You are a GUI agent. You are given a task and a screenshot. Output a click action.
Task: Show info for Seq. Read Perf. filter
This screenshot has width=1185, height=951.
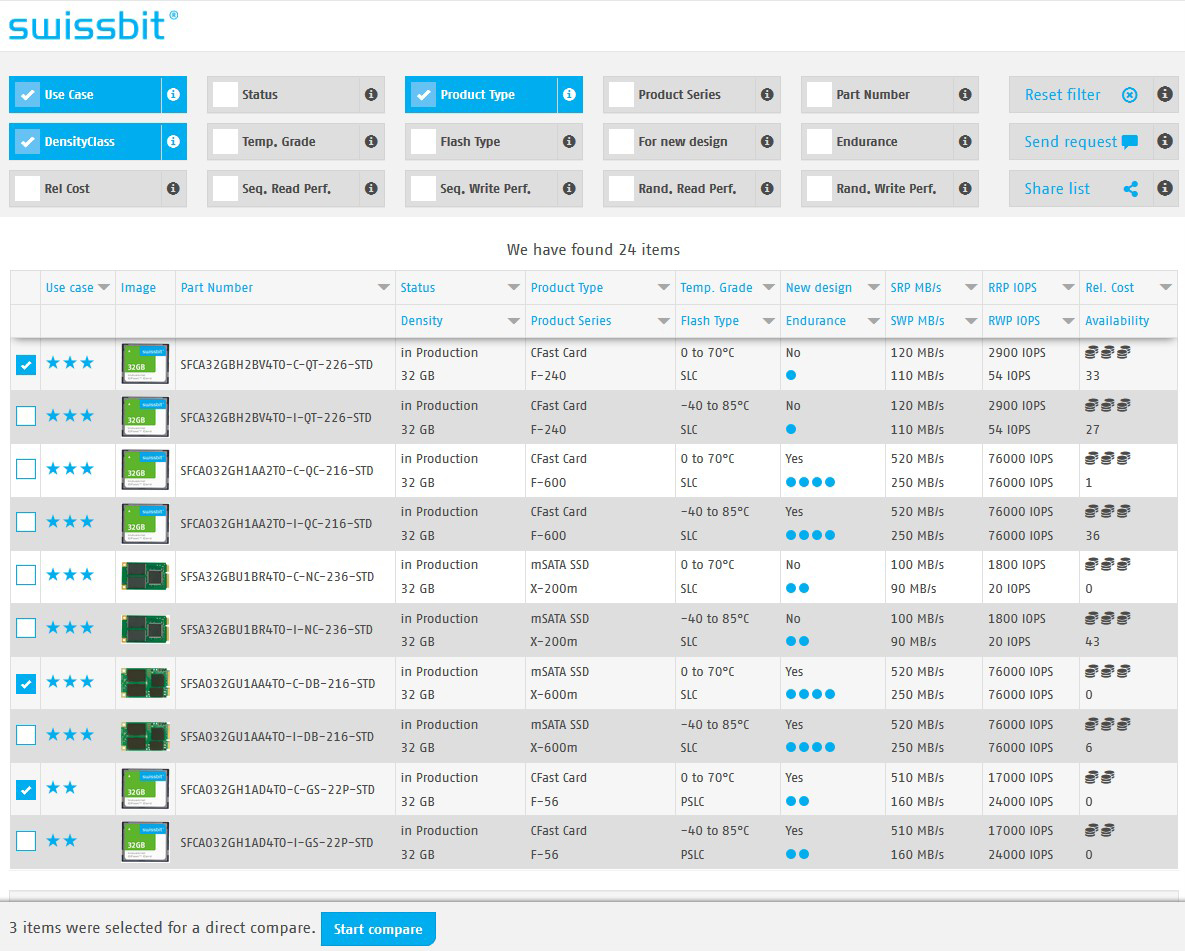click(x=371, y=188)
